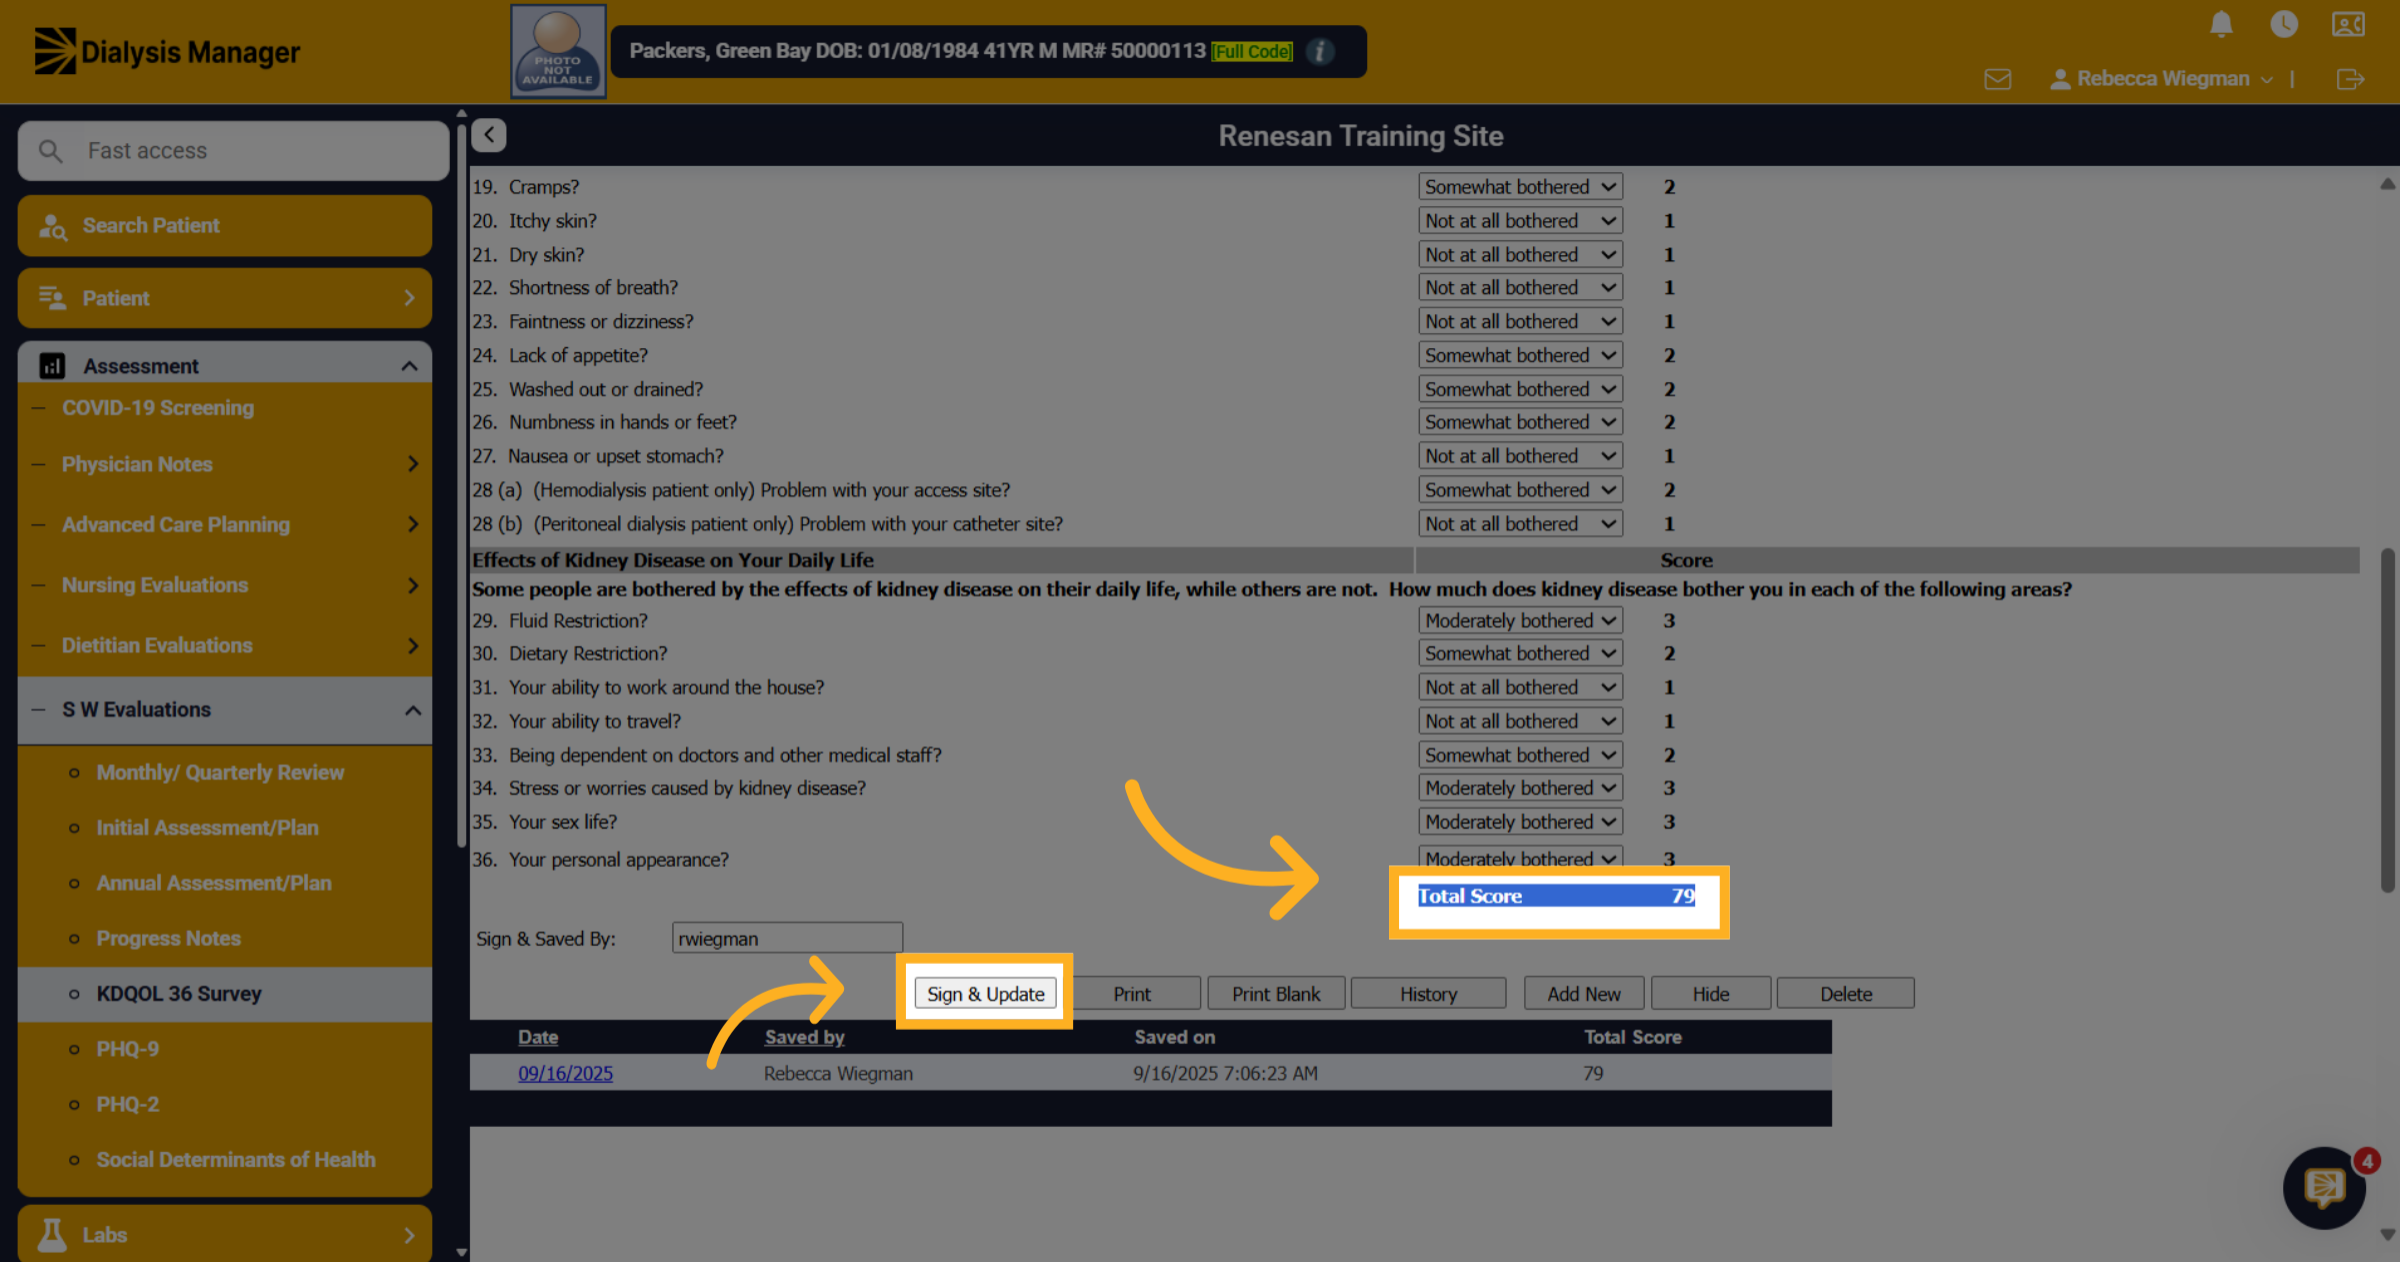Select Monthly/ Quarterly Review
Viewport: 2400px width, 1262px height.
point(219,772)
